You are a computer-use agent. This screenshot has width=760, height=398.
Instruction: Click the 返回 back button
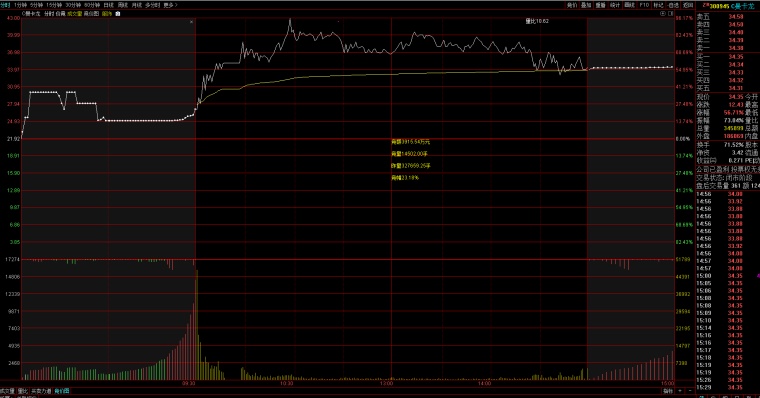(688, 5)
